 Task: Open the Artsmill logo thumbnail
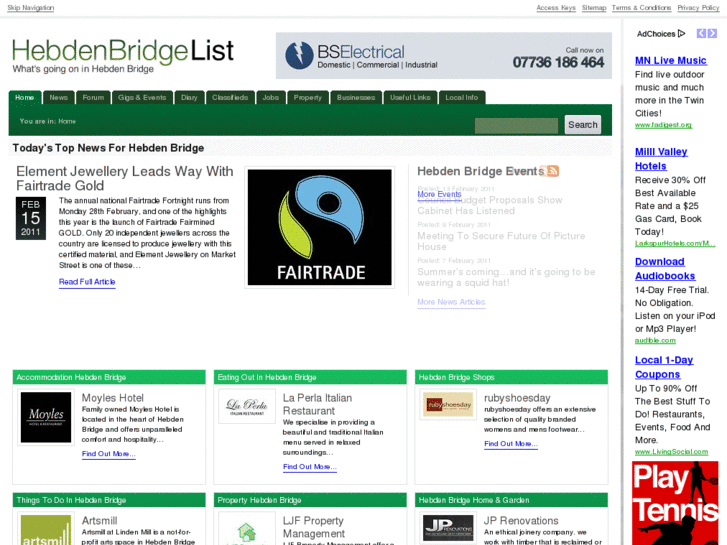click(46, 529)
